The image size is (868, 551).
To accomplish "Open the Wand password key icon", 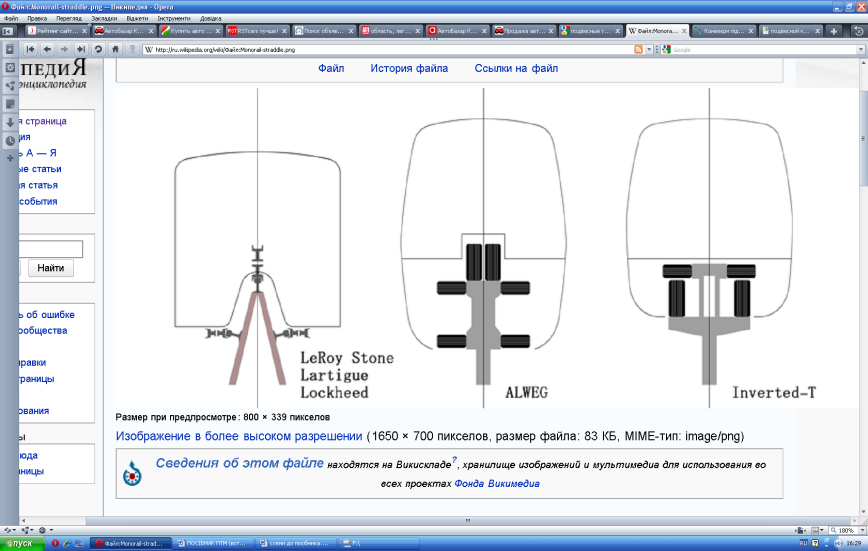I will tap(132, 49).
